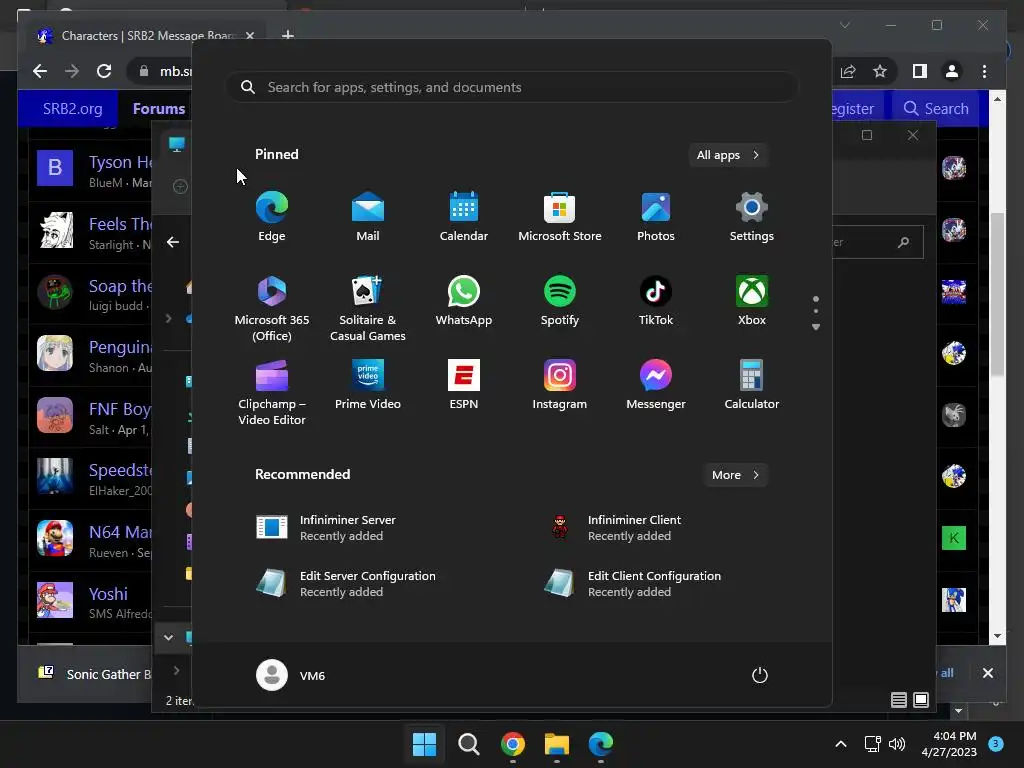
Task: Click the webpage vertical scrollbar
Action: [997, 295]
